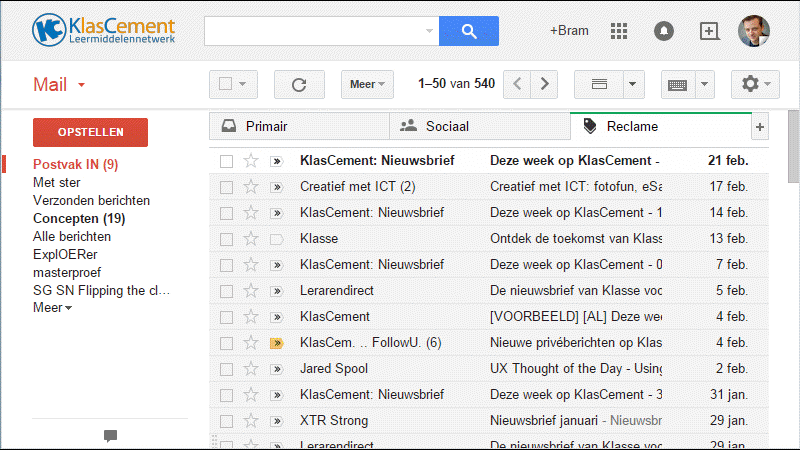Screen dimensions: 800x450
Task: Click the KlasCement logo
Action: coord(104,30)
